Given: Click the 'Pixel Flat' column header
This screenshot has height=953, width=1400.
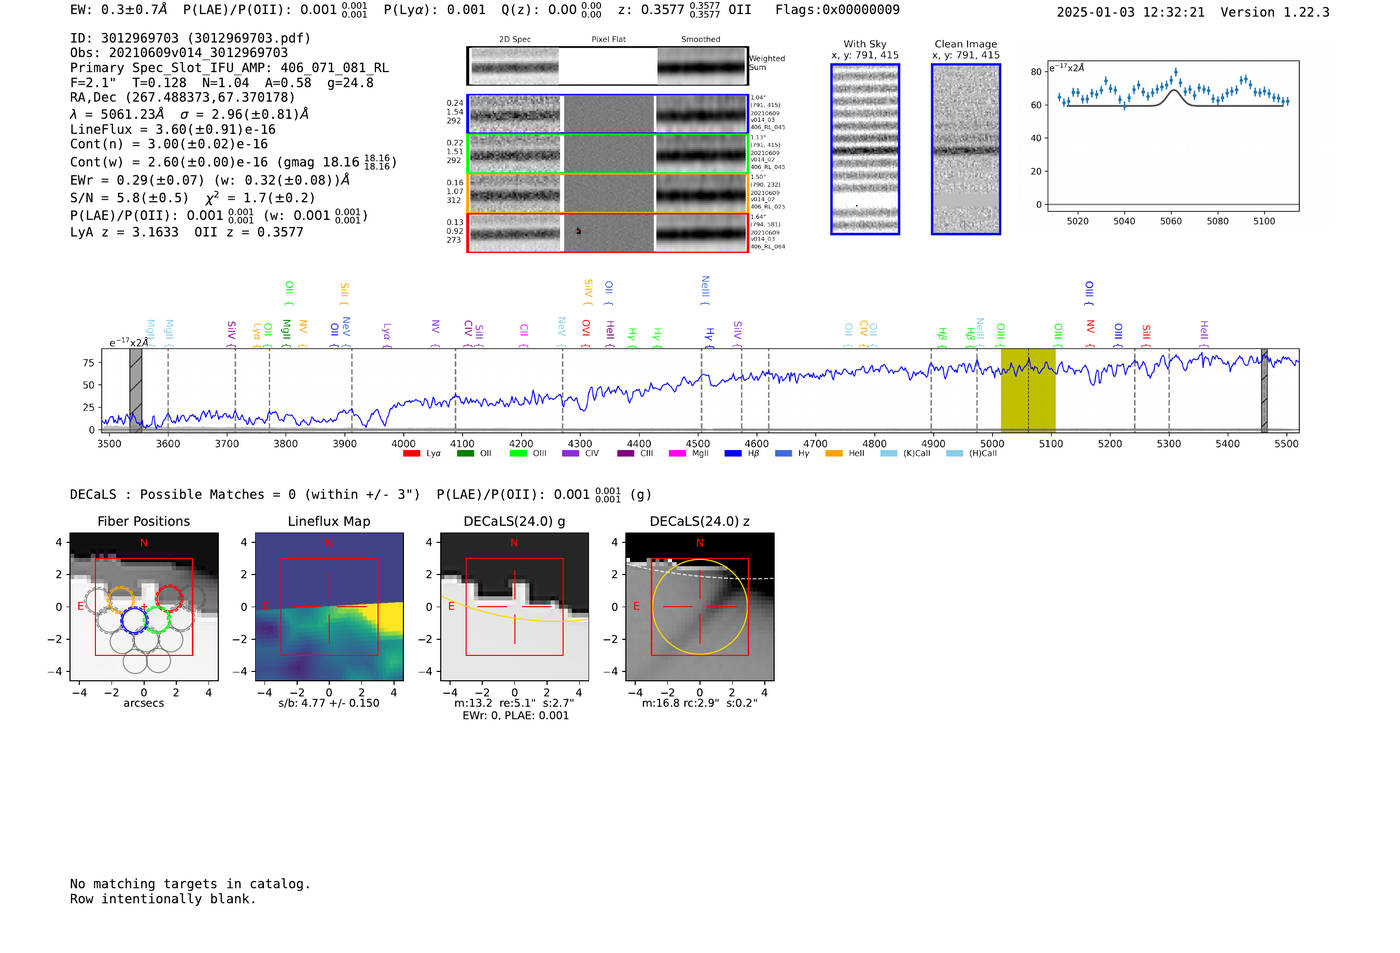Looking at the screenshot, I should coord(608,39).
